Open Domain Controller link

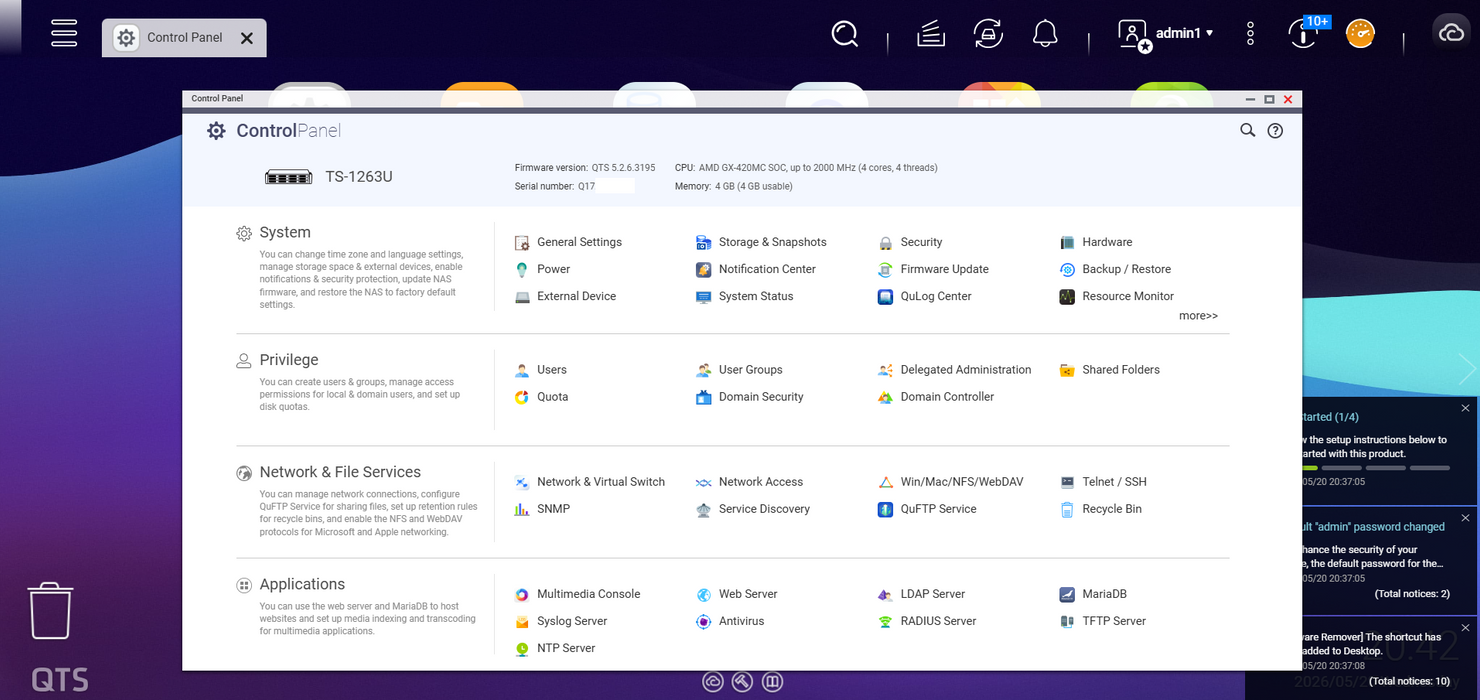tap(947, 397)
